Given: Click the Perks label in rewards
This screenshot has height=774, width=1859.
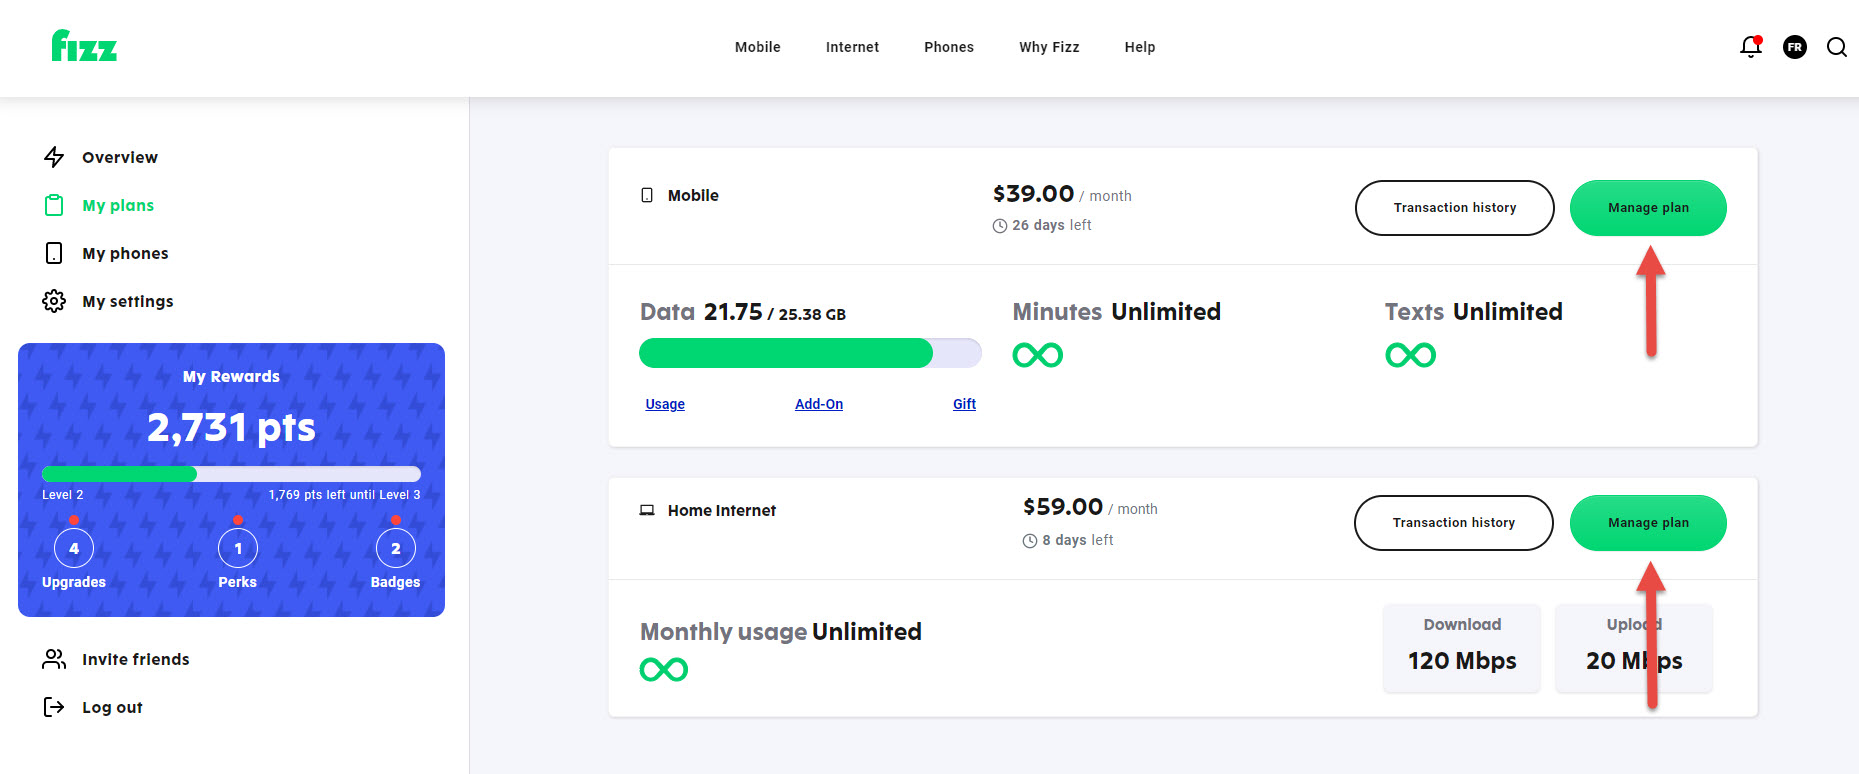Looking at the screenshot, I should (x=238, y=582).
